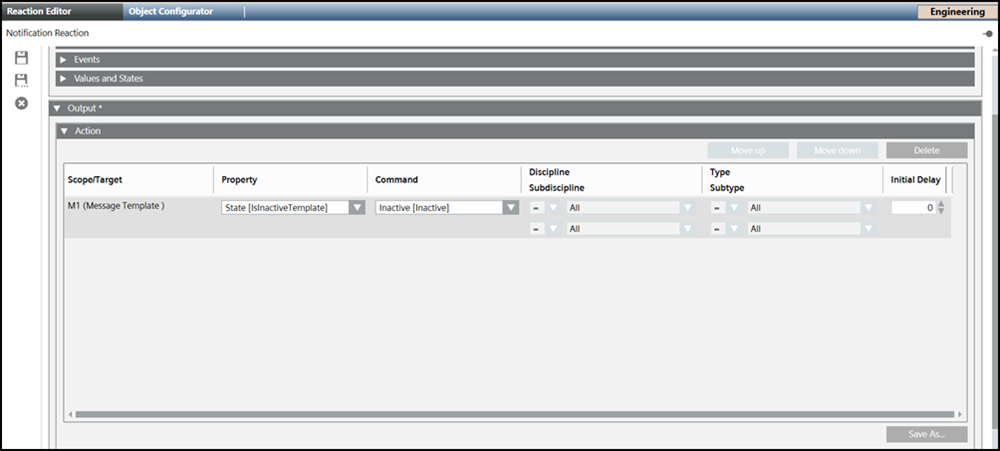Open the Property dropdown for State
The height and width of the screenshot is (451, 1000).
coord(355,208)
